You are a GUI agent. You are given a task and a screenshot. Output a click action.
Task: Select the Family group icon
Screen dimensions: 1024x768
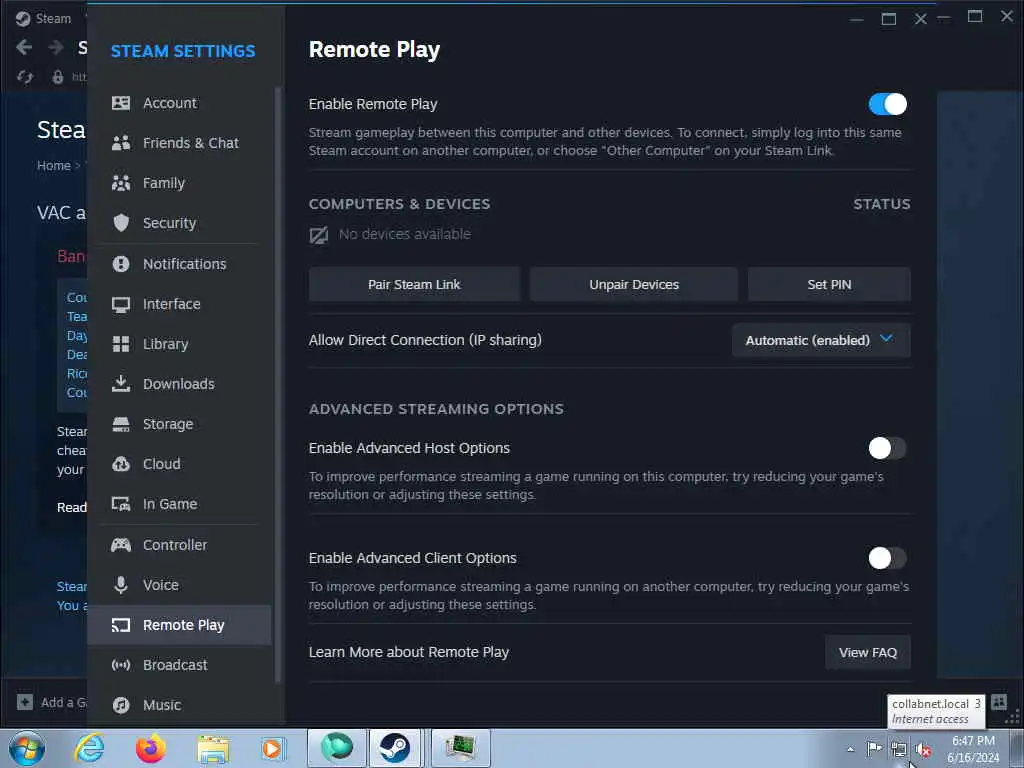click(x=121, y=183)
